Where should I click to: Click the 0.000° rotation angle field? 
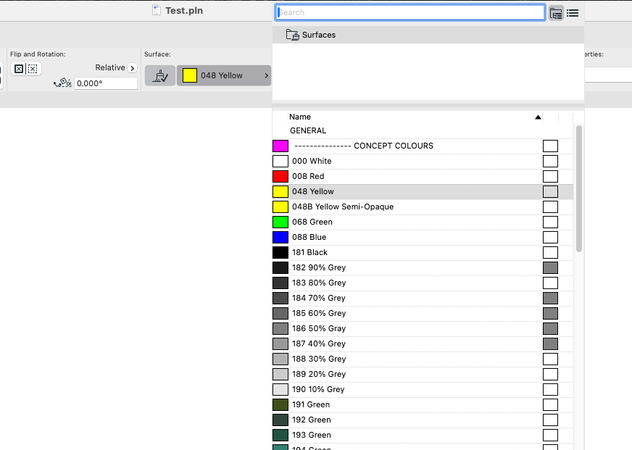tap(106, 83)
